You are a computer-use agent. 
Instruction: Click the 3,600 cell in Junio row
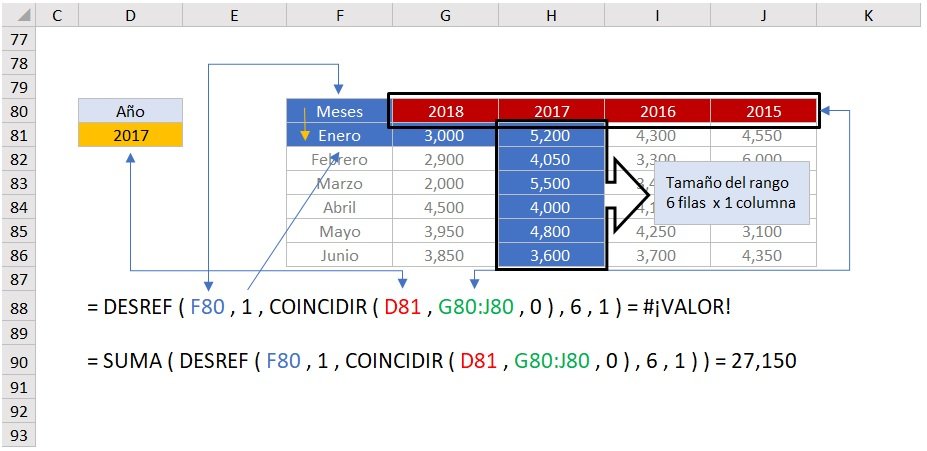click(x=551, y=255)
